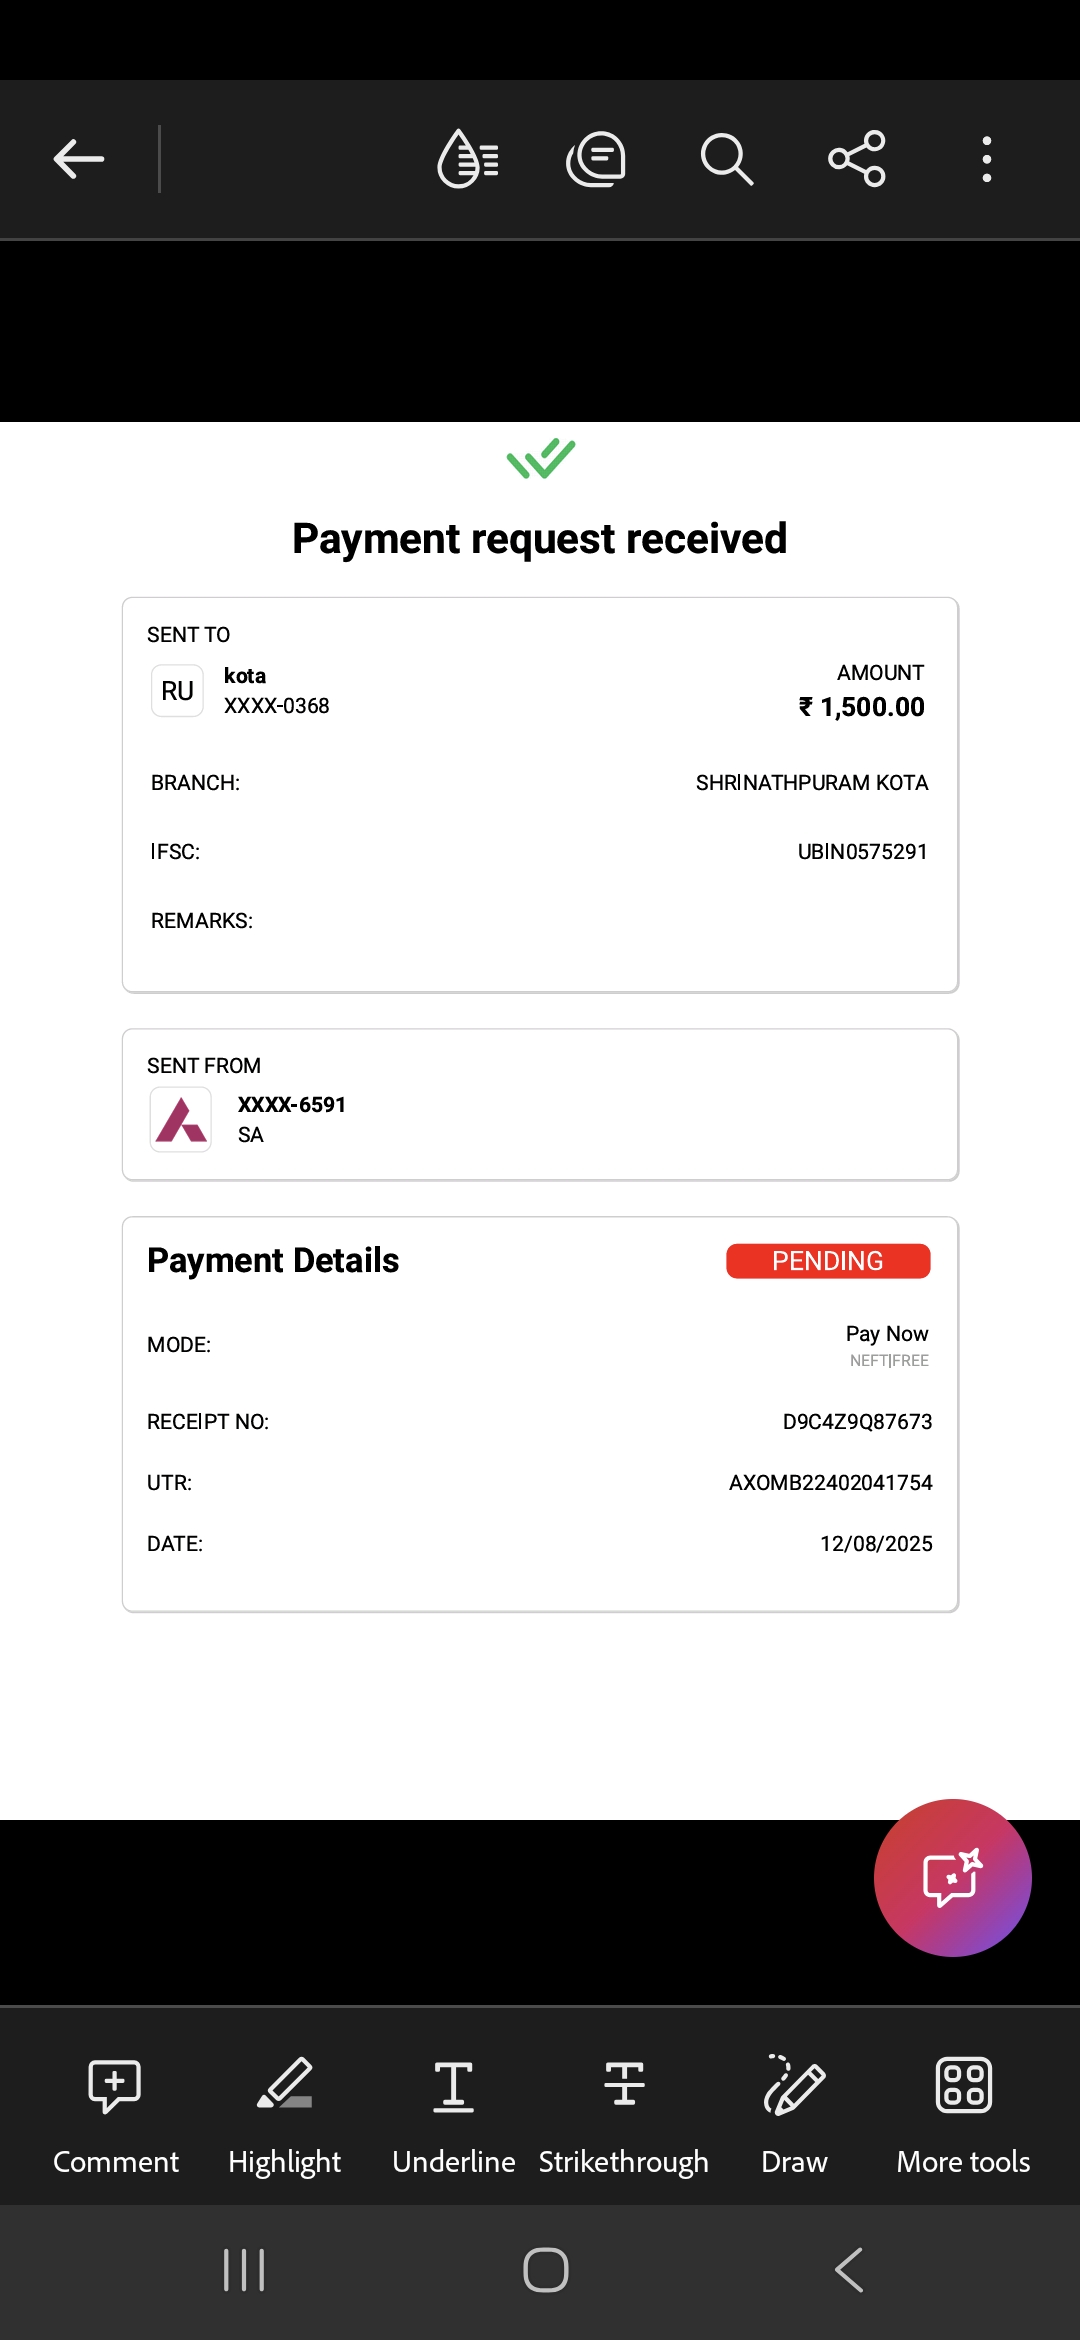Tap the UTR number AXOMB22402041754
This screenshot has height=2340, width=1080.
tap(830, 1483)
